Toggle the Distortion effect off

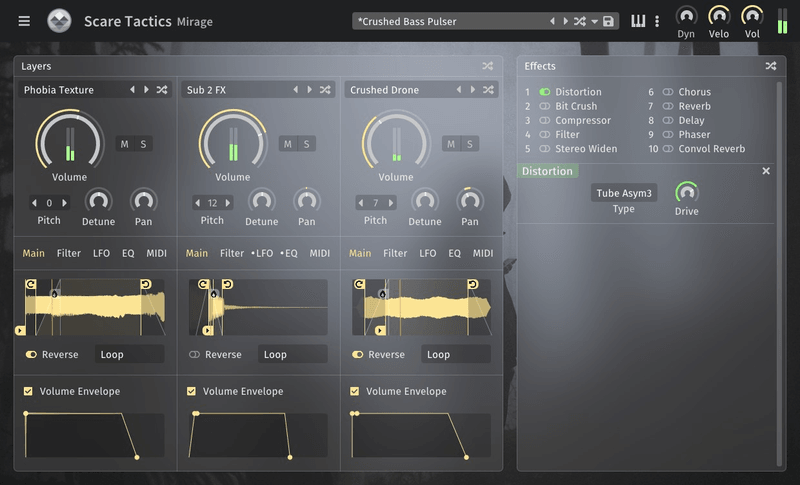[x=545, y=92]
